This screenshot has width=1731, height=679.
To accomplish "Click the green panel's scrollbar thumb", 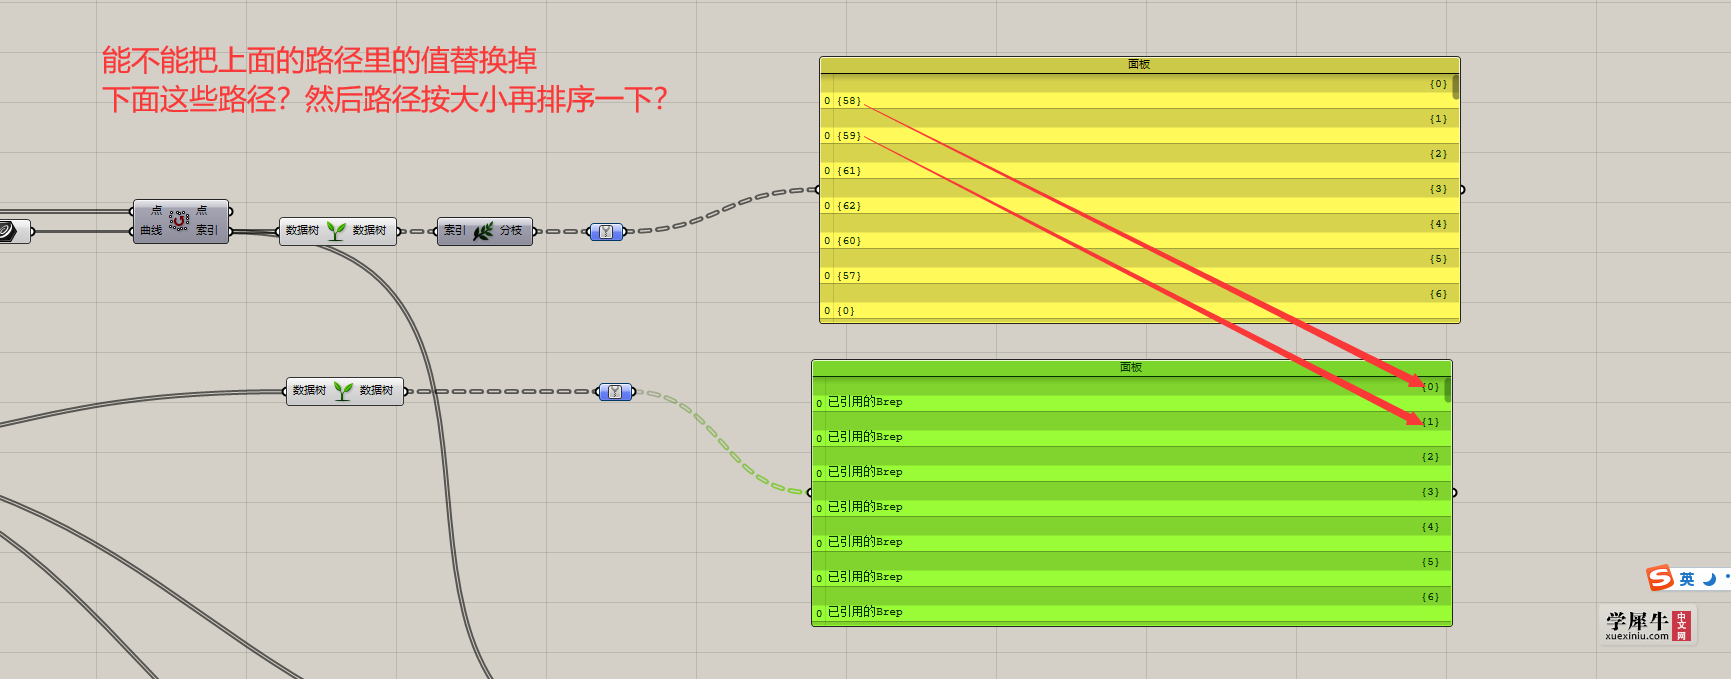I will coord(1448,389).
